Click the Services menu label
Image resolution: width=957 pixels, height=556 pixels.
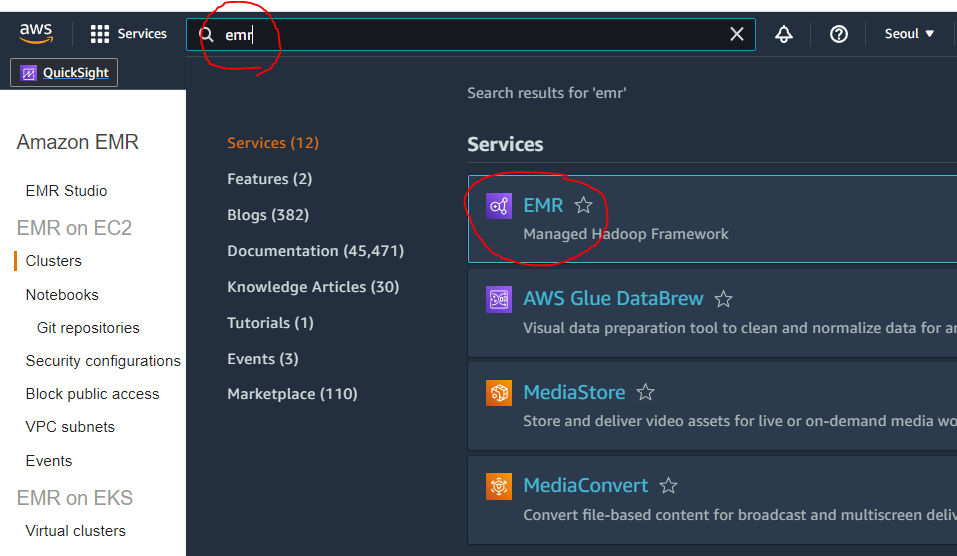tap(142, 34)
